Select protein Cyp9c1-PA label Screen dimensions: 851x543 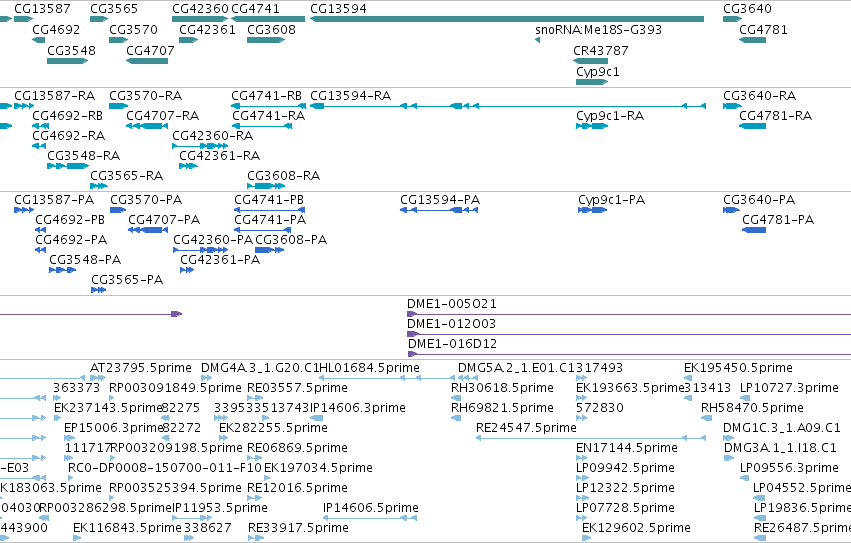coord(612,200)
